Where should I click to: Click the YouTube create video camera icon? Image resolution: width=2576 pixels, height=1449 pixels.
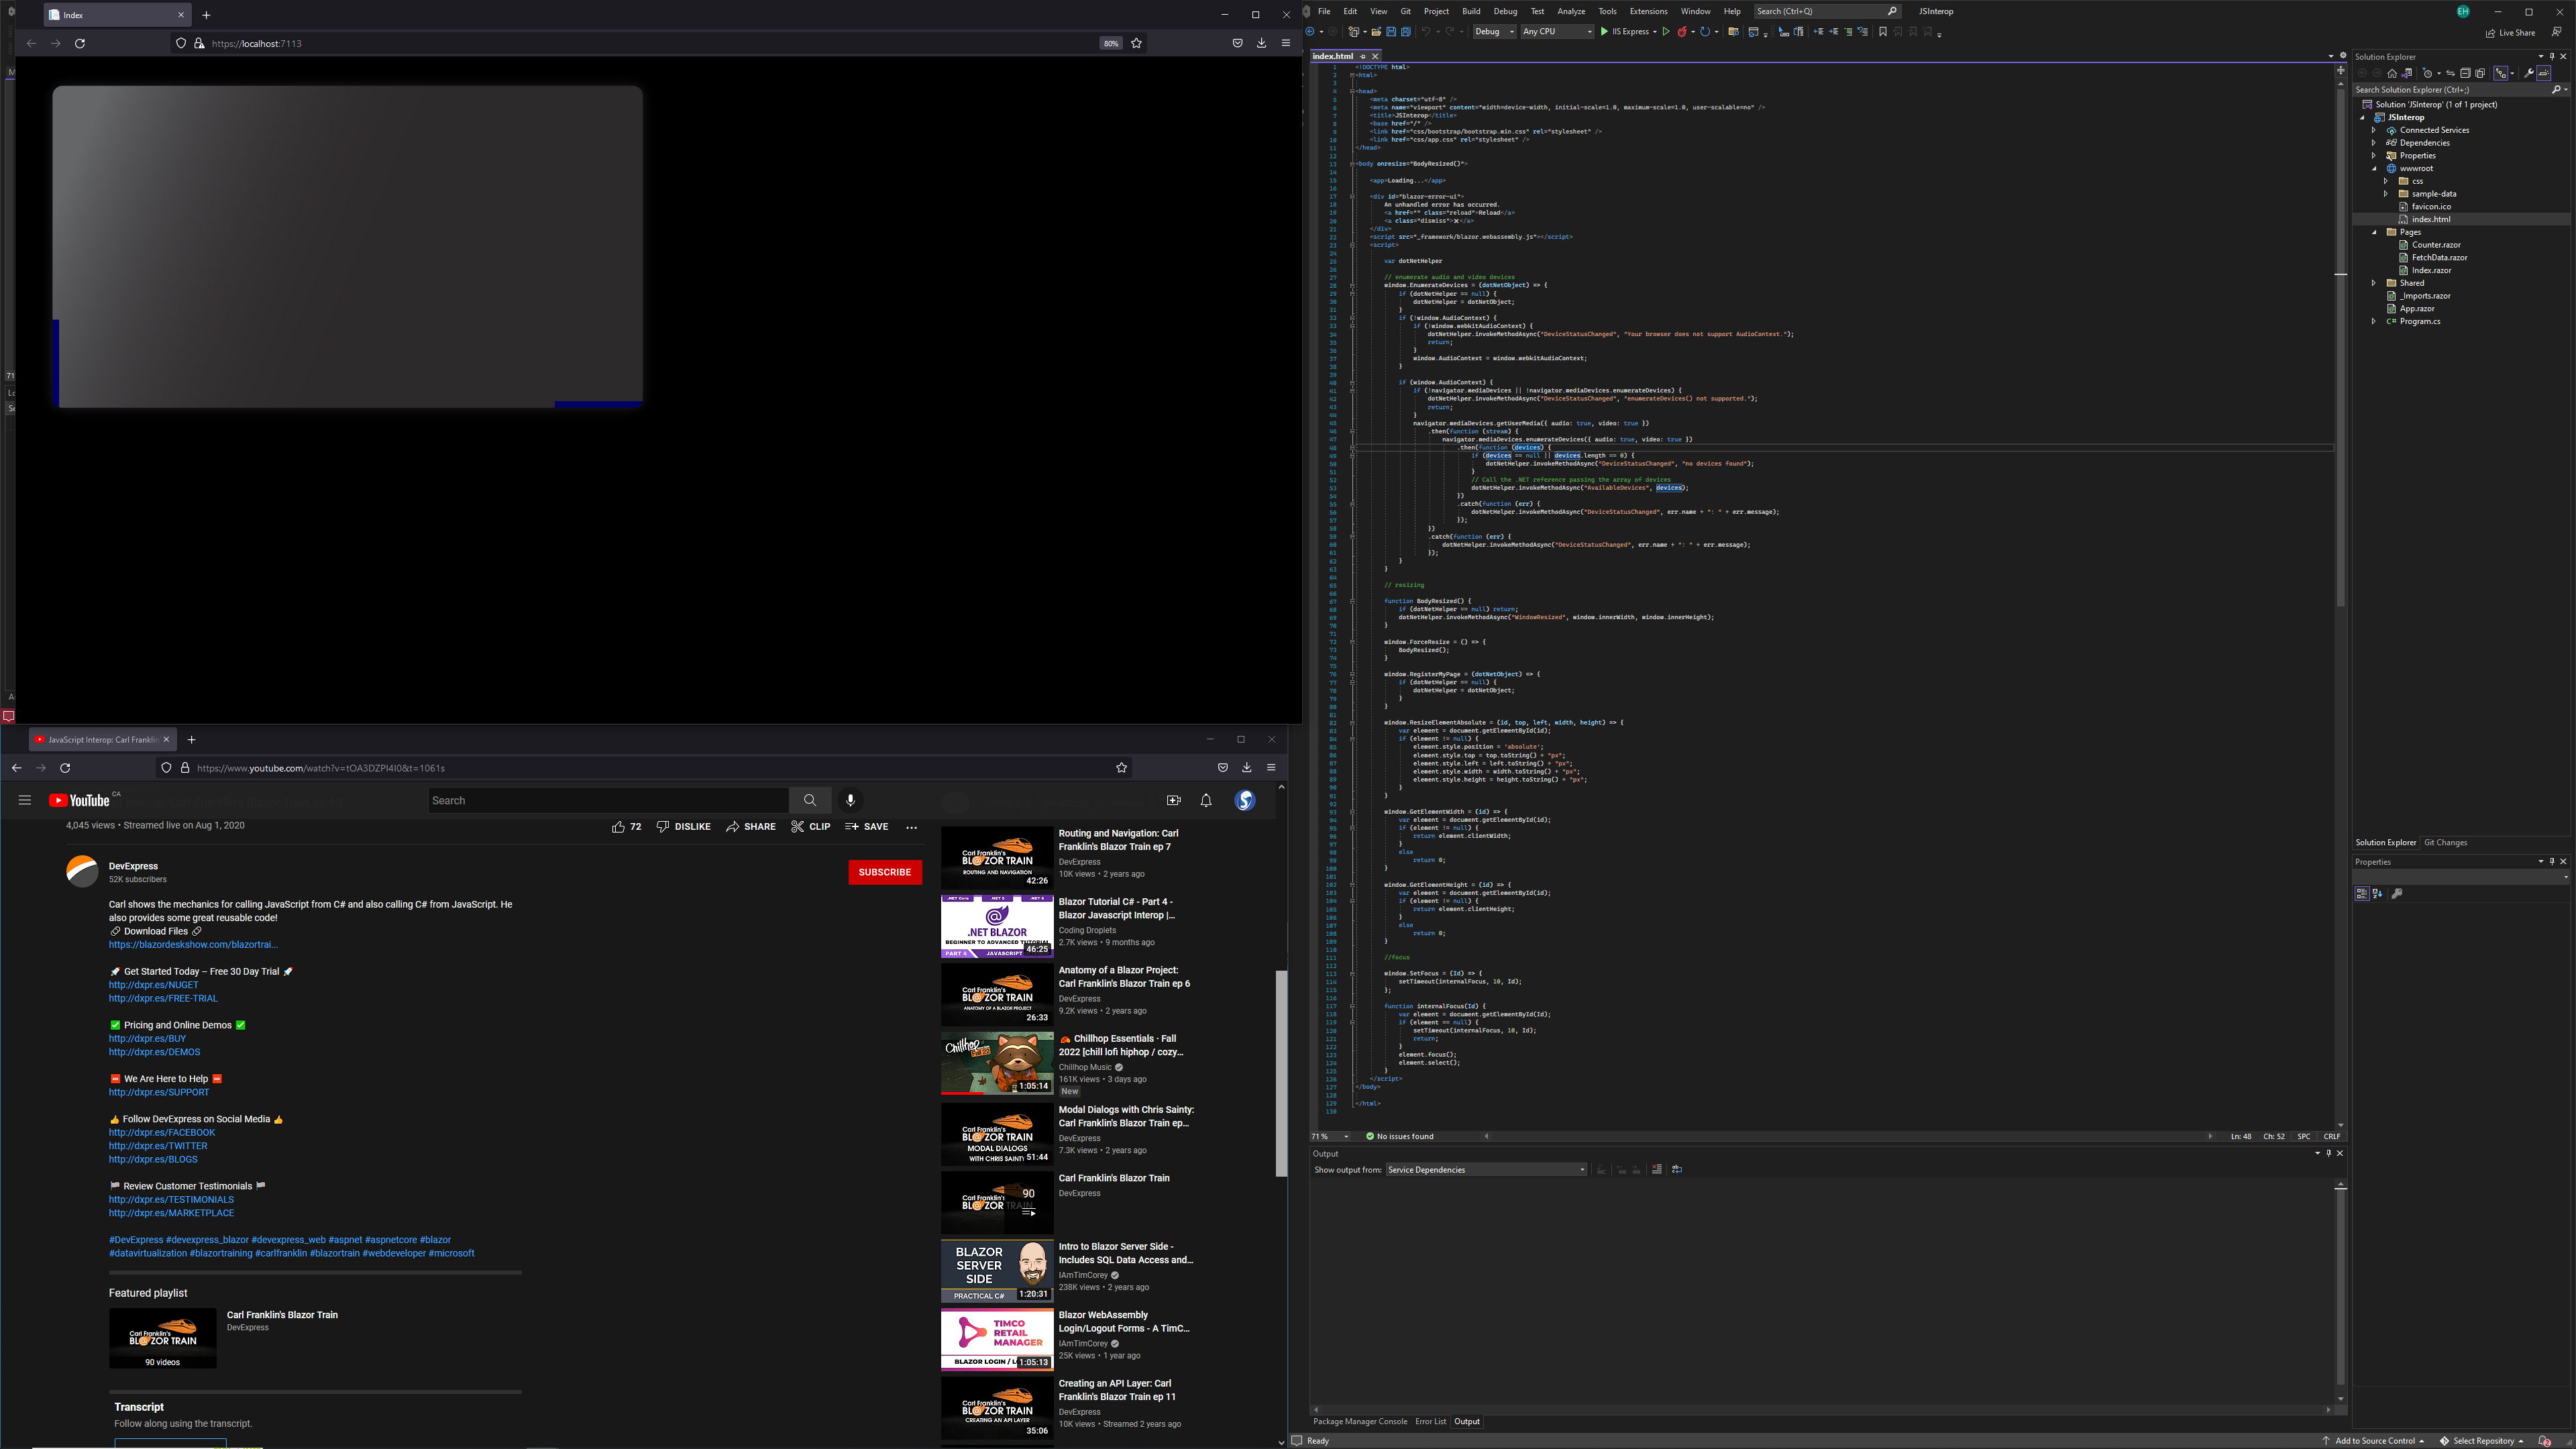pos(1173,800)
